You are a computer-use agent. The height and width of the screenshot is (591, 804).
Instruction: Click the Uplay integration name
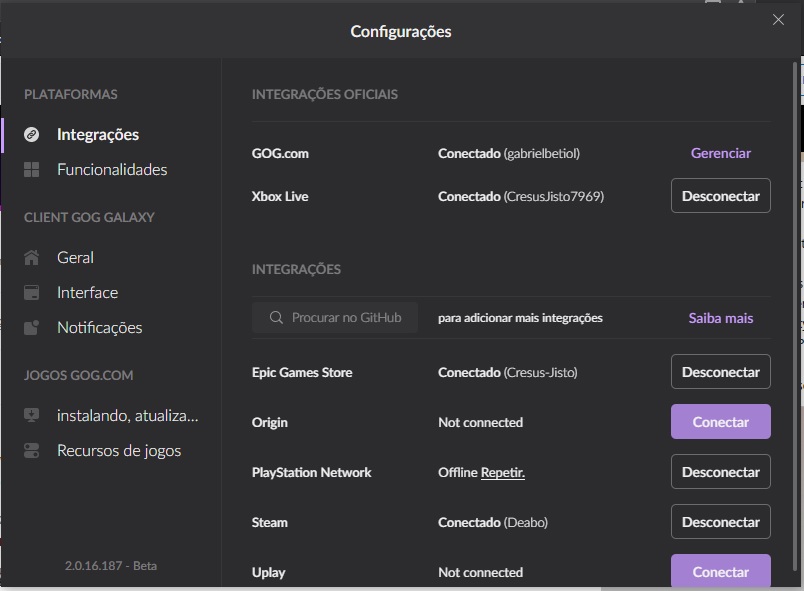tap(268, 573)
